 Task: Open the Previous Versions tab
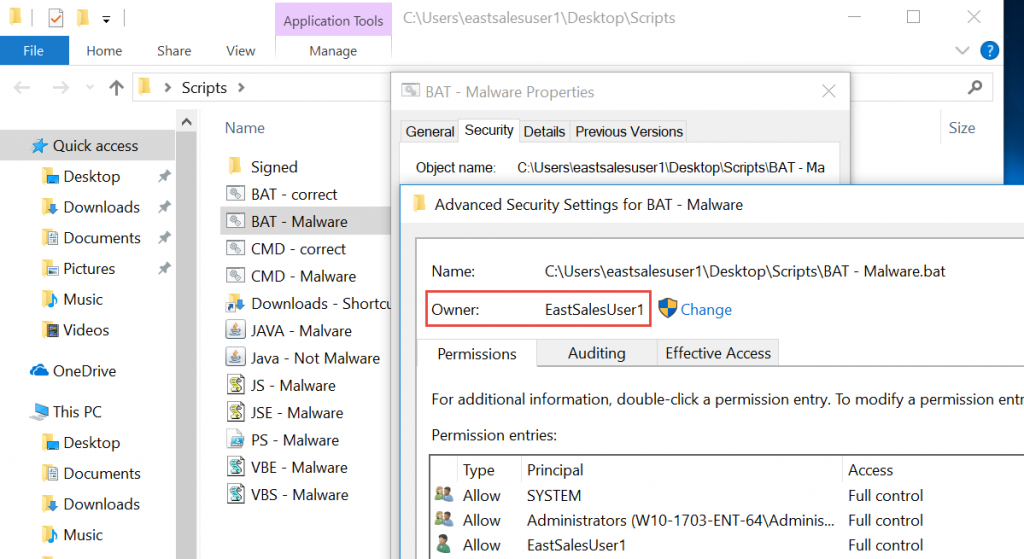tap(629, 131)
